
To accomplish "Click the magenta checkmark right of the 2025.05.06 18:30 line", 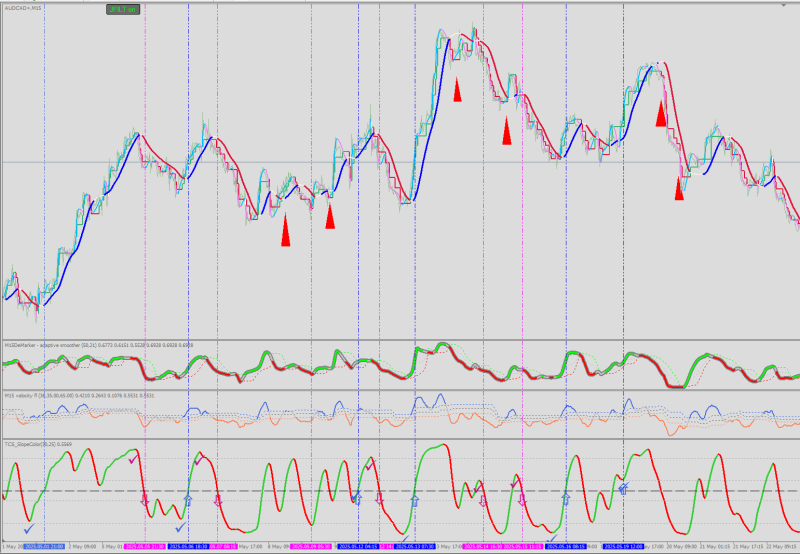I will [198, 461].
